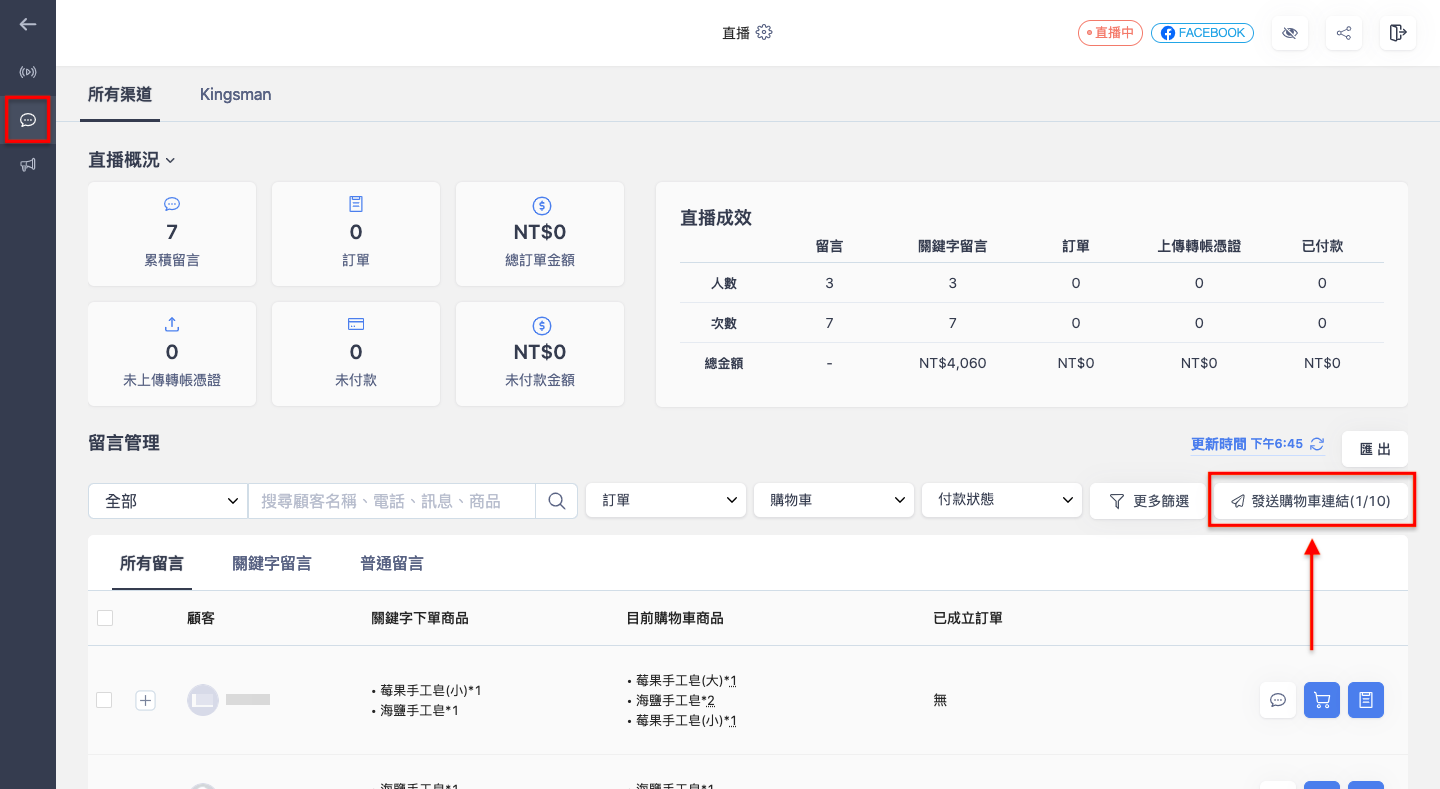Open the settings gear next to 直播
This screenshot has height=789, width=1440.
[764, 32]
